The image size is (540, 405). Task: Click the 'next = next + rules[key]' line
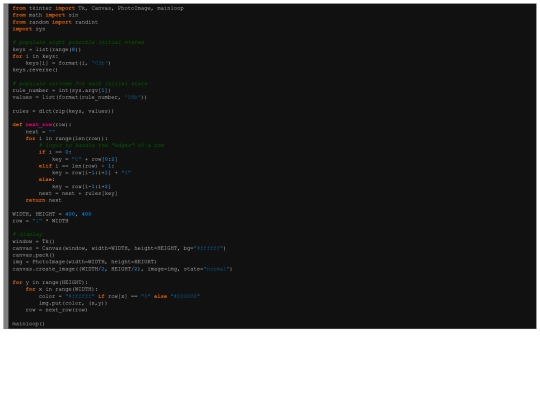78,193
